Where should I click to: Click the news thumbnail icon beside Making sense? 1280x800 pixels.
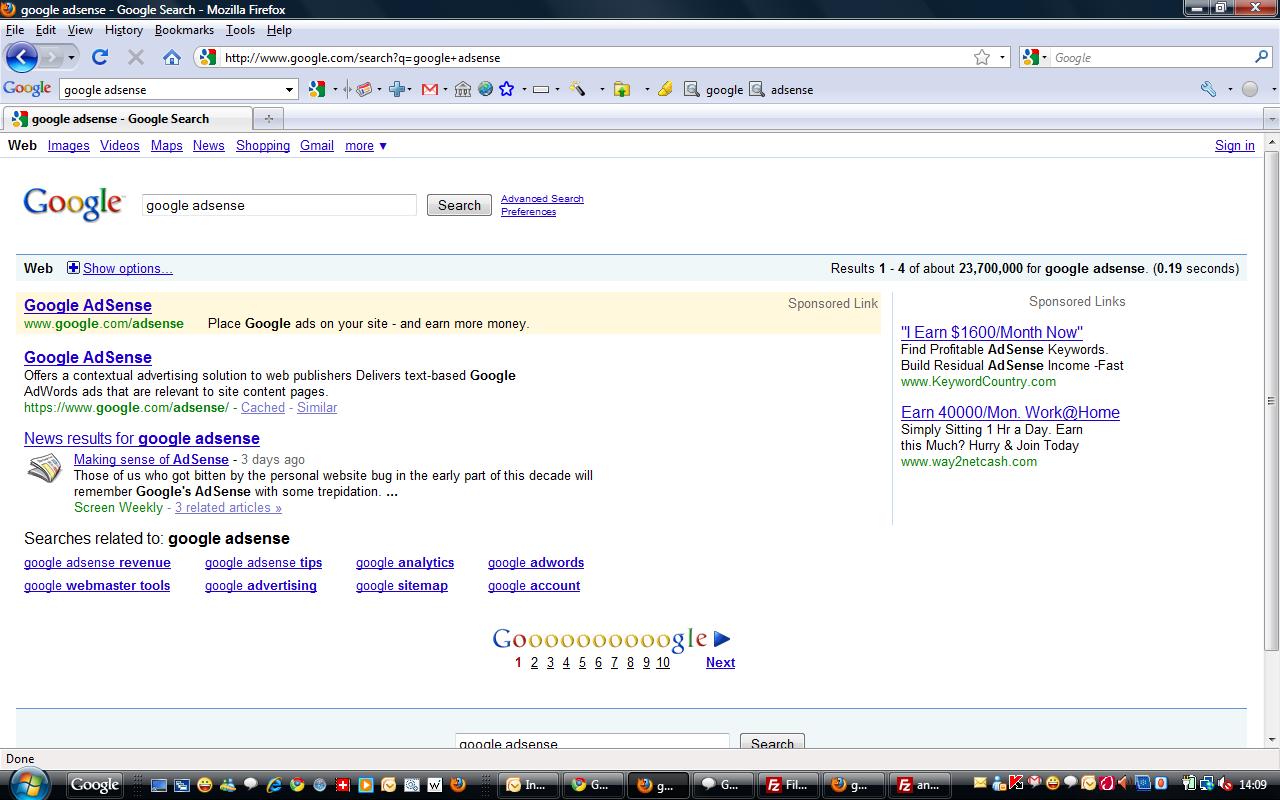[44, 468]
